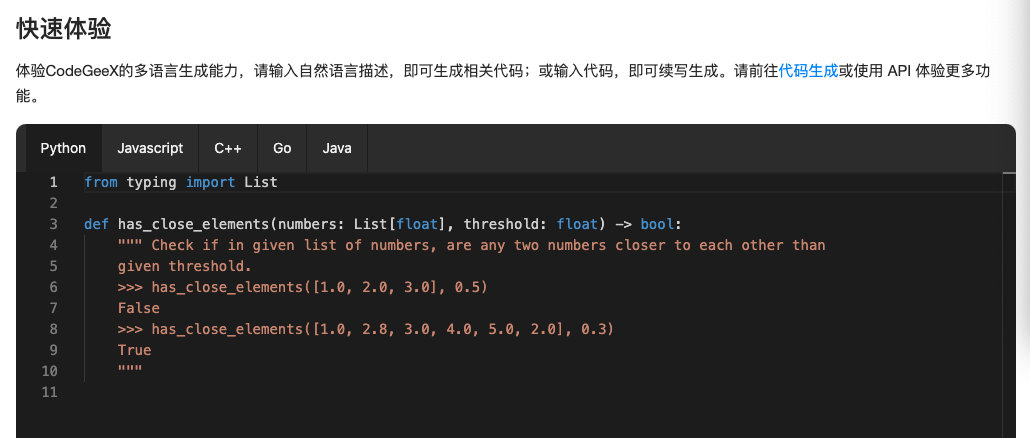1030x438 pixels.
Task: Click line number 3 in gutter
Action: point(53,224)
